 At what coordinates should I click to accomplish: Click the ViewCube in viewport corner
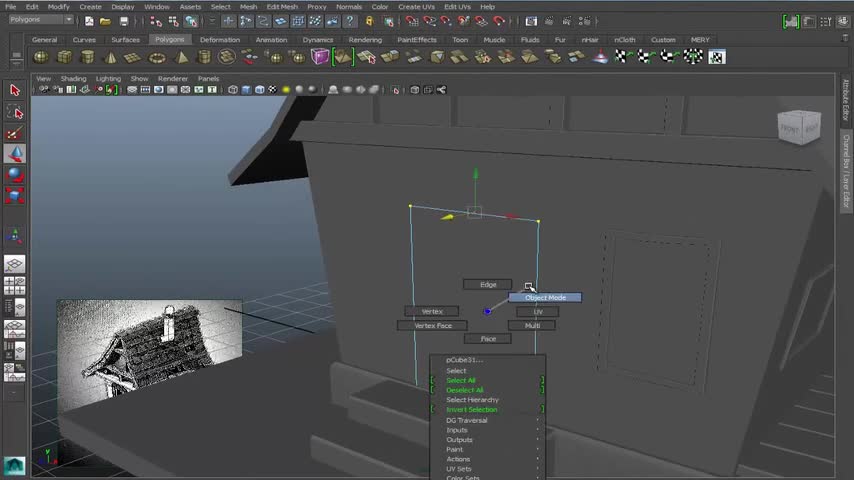click(x=798, y=127)
